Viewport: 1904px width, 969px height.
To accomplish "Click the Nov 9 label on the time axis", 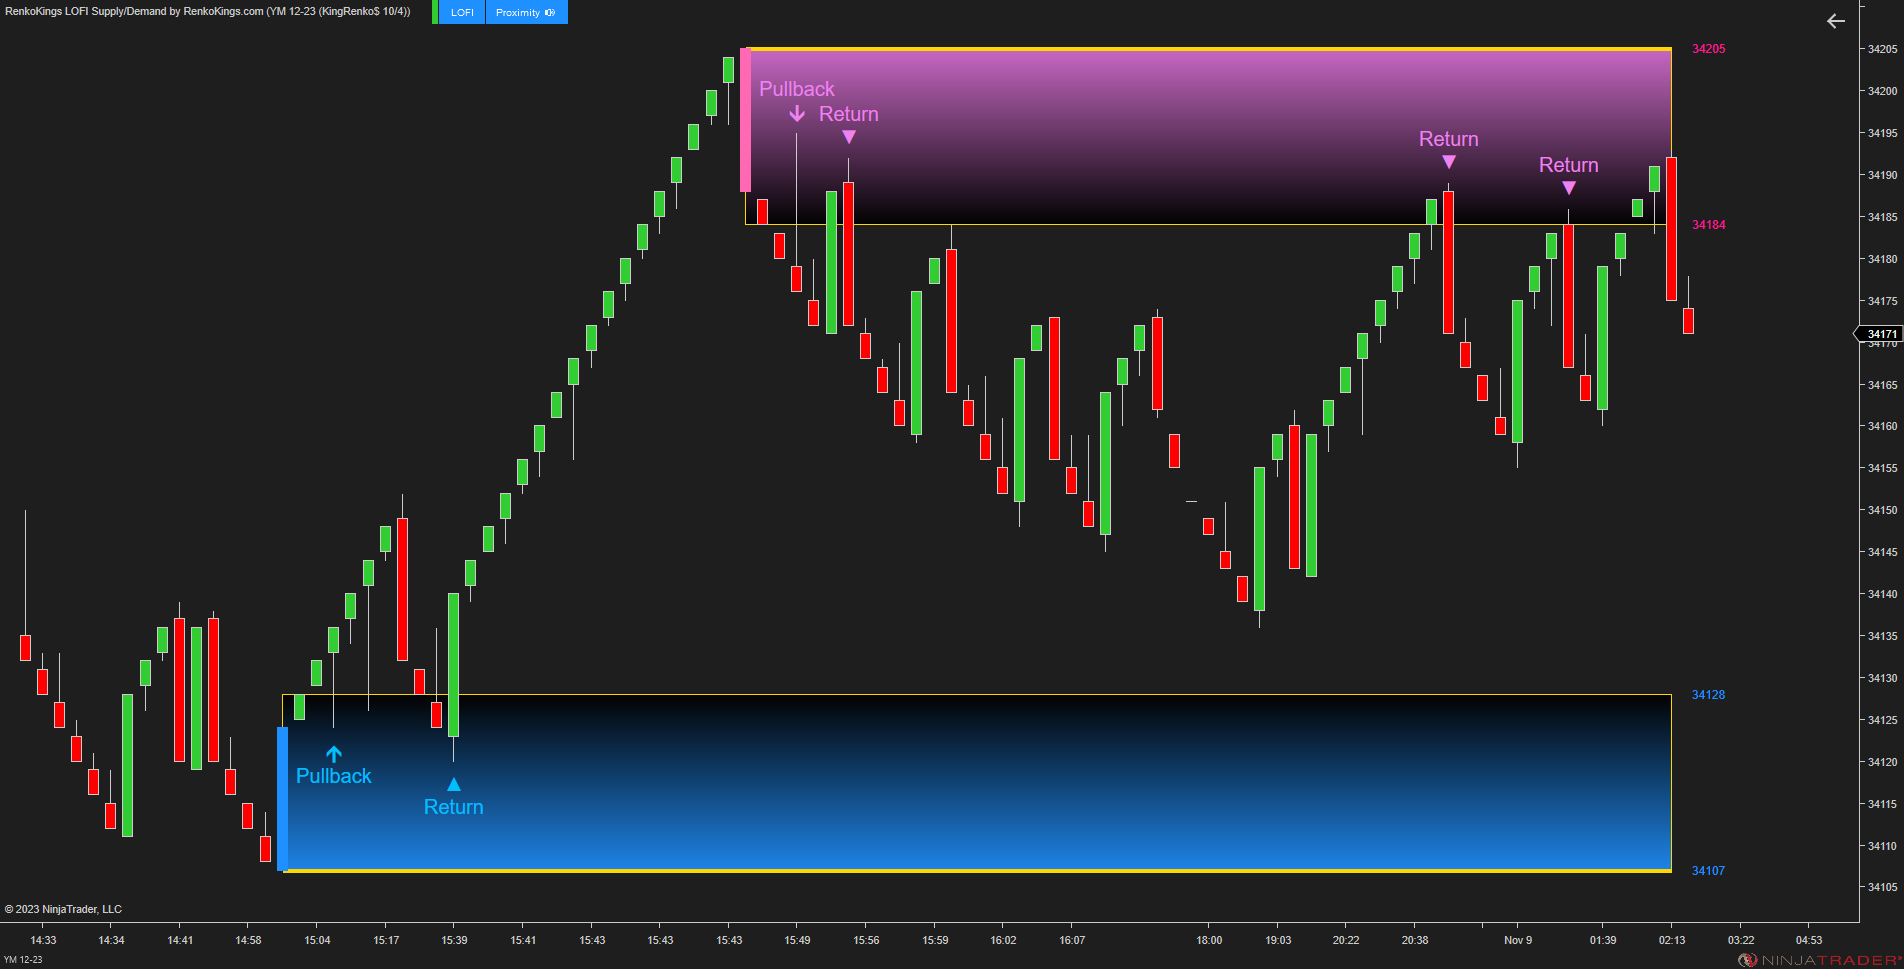I will point(1517,940).
